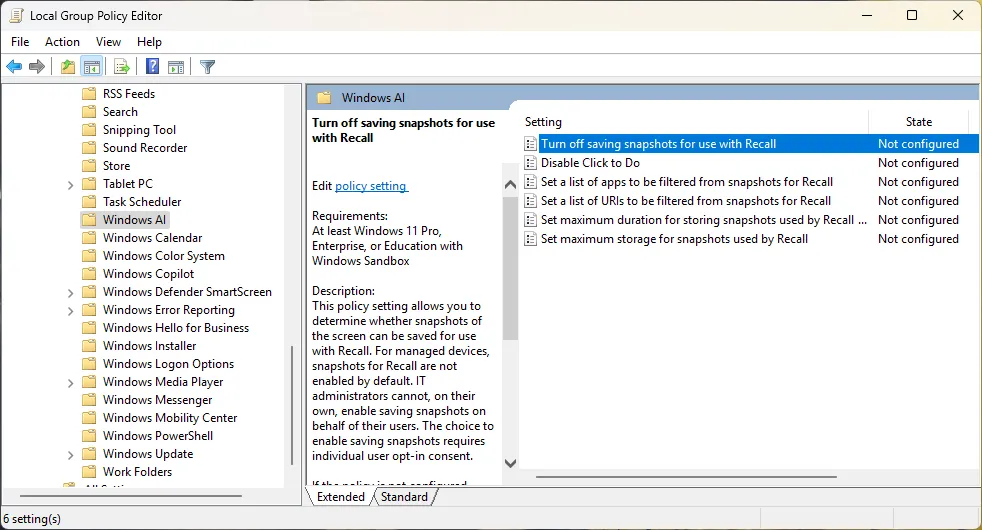
Task: Select Set maximum storage for snapshots used by Recall
Action: [674, 239]
